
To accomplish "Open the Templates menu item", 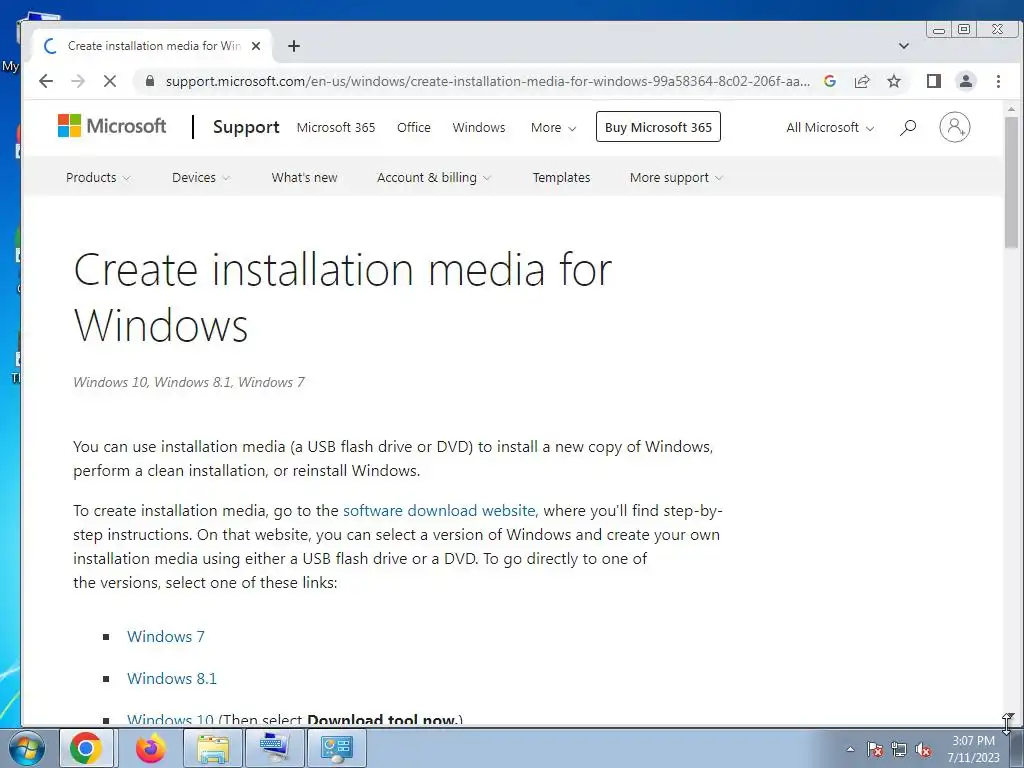I will pos(561,177).
